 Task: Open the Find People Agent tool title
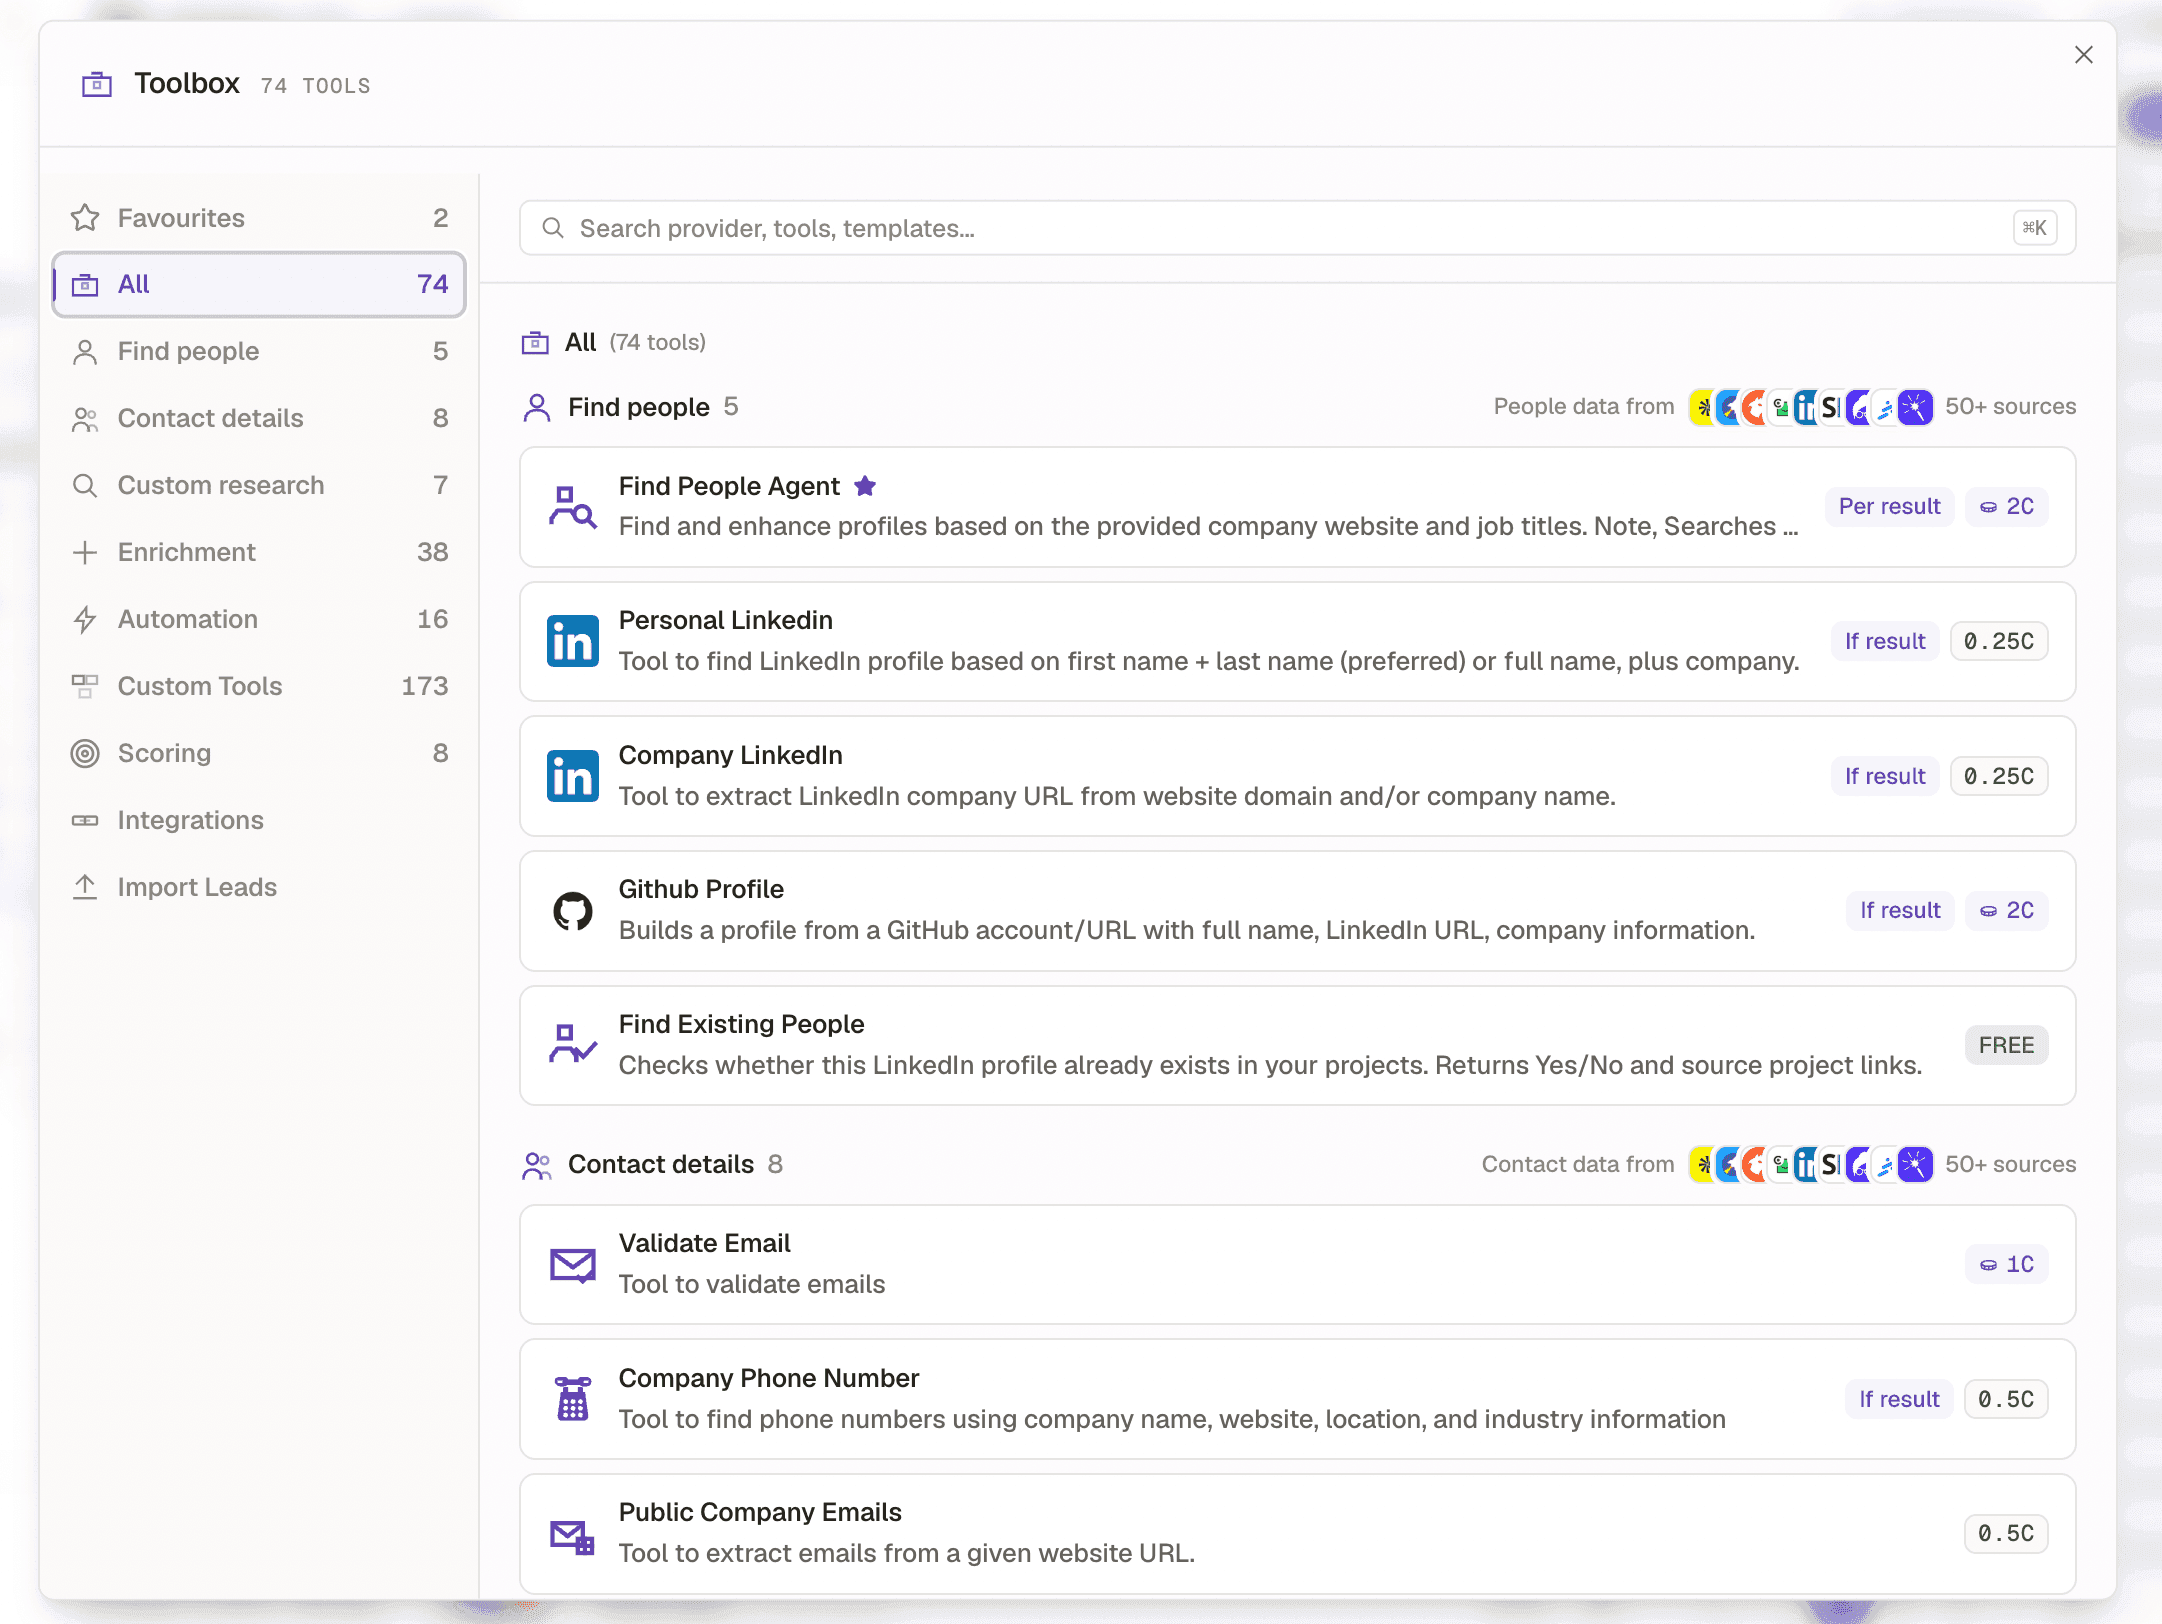(729, 486)
